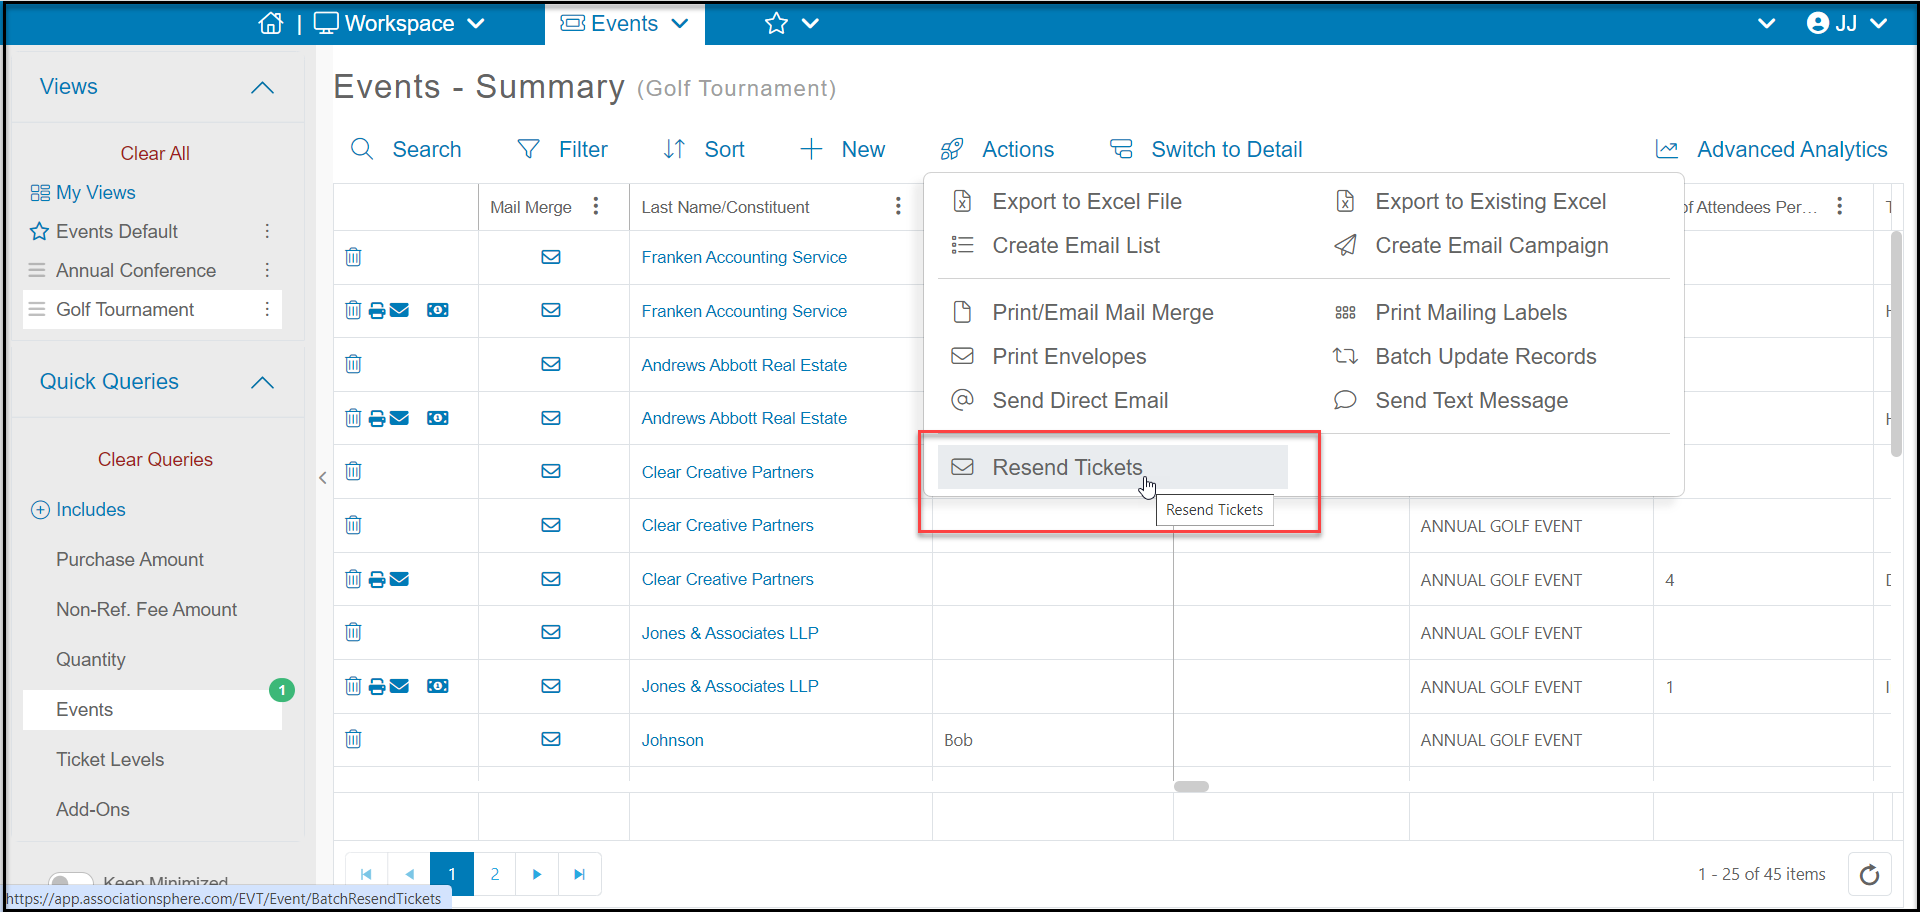Jump to last page
This screenshot has width=1920, height=912.
click(580, 874)
